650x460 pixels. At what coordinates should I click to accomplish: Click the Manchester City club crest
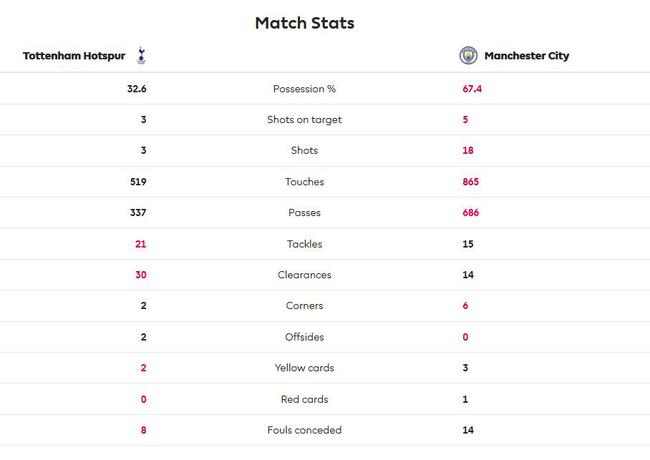coord(469,56)
